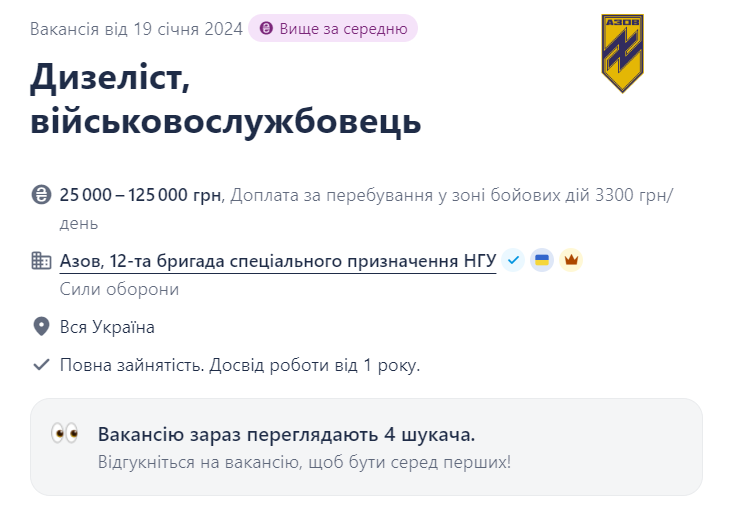Click the Вся Україна location text
This screenshot has height=513, width=733.
[x=107, y=327]
